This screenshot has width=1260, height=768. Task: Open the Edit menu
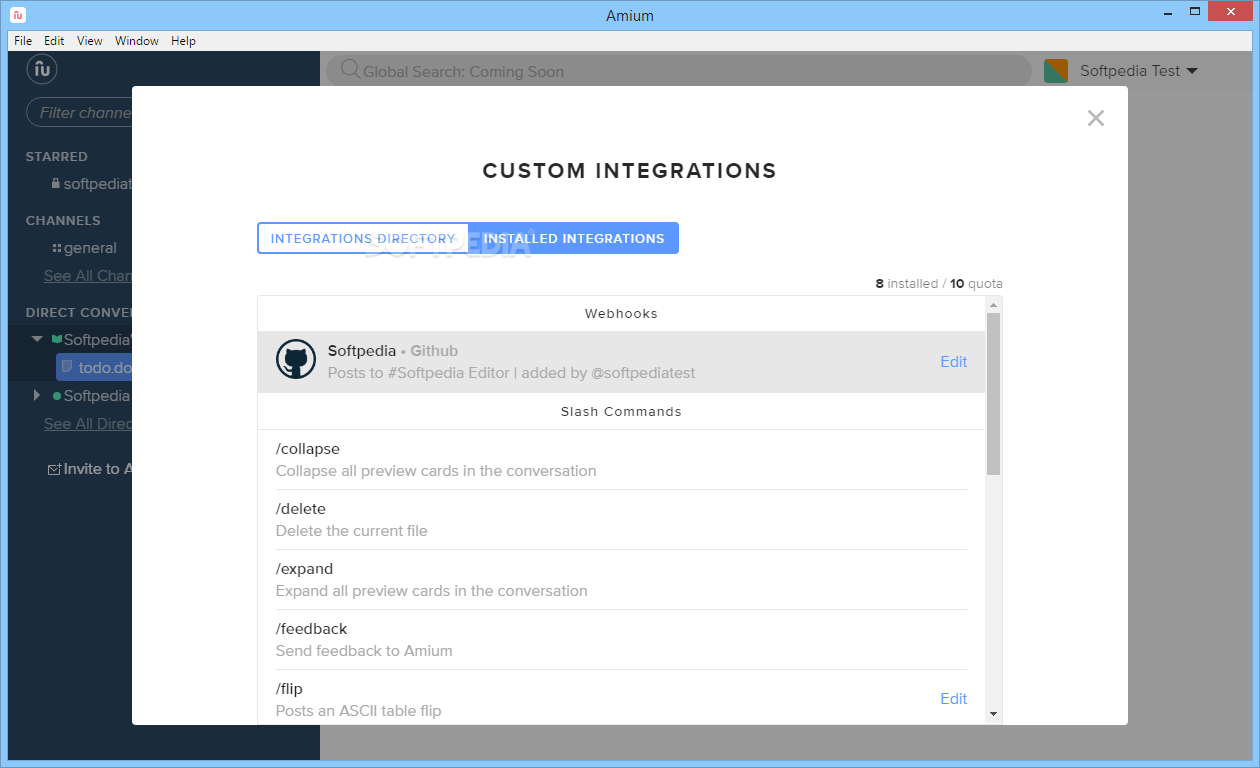coord(54,41)
